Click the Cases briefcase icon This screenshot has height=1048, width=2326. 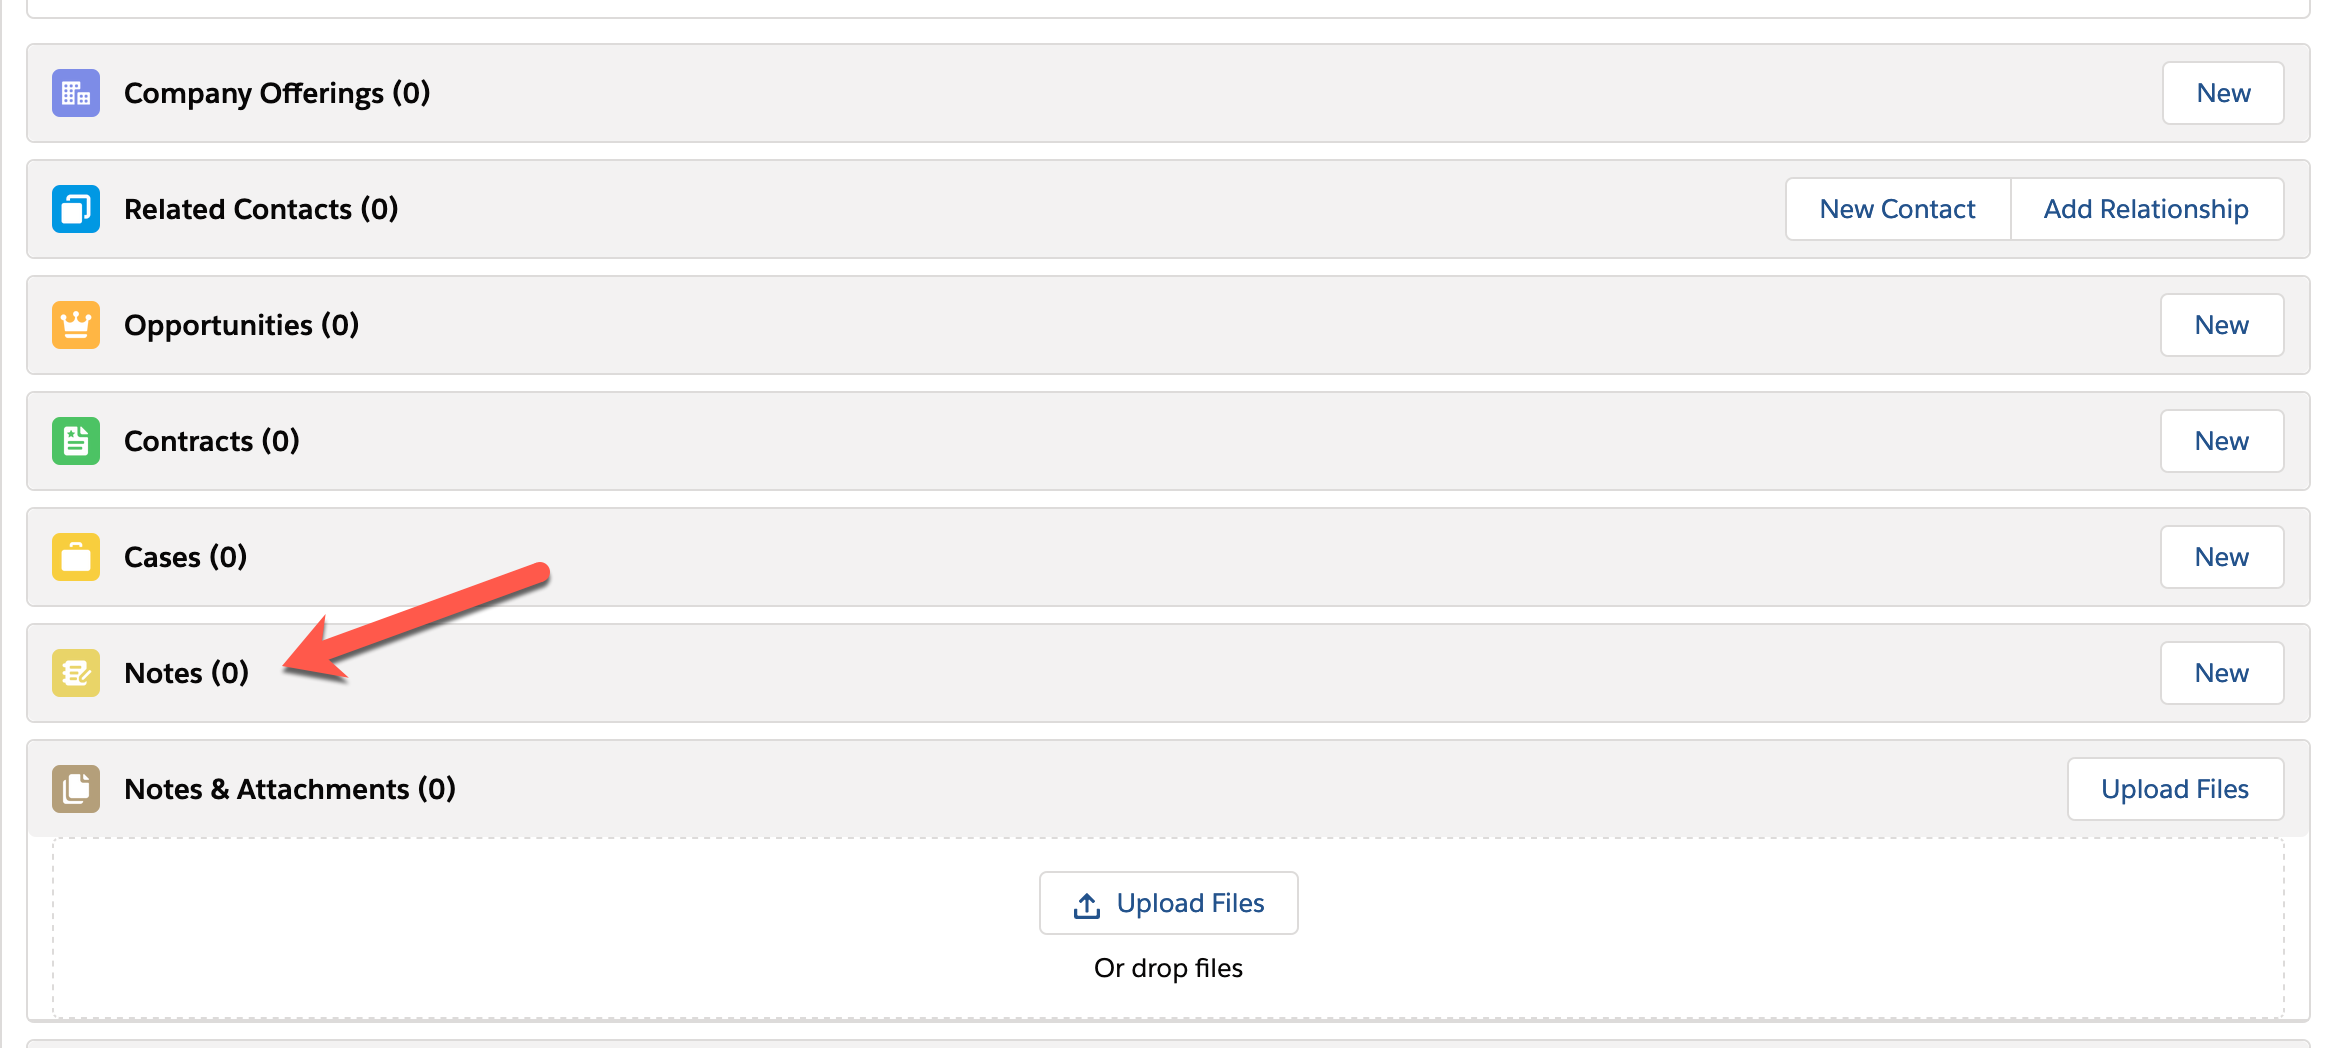click(75, 557)
